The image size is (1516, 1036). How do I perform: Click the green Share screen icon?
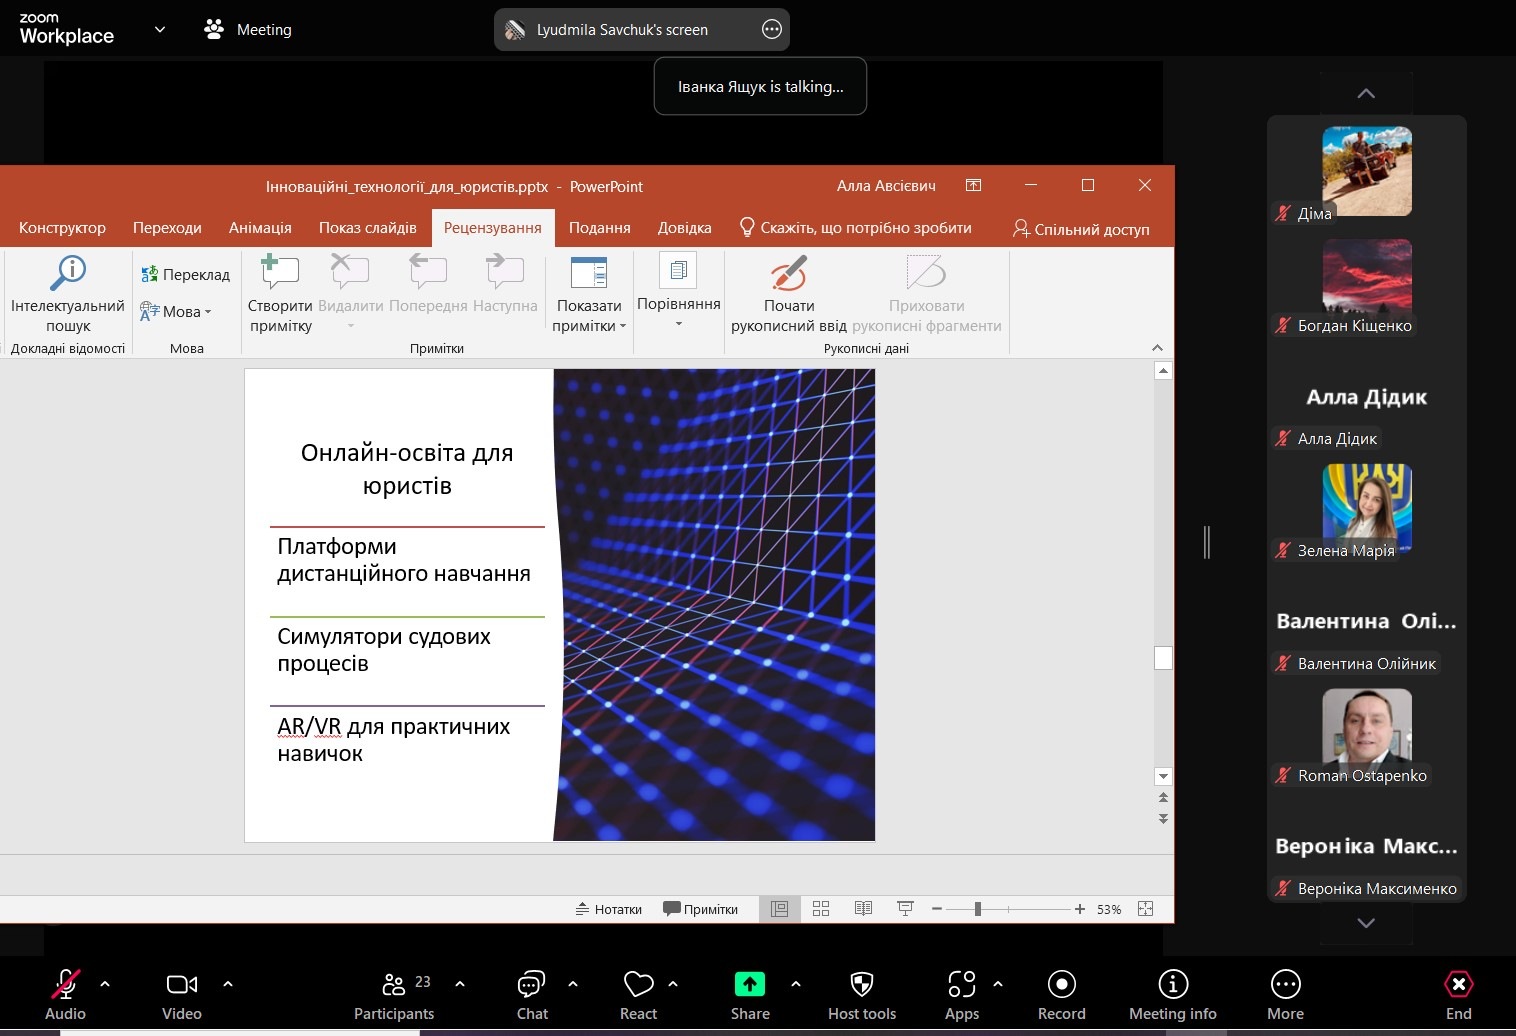749,985
